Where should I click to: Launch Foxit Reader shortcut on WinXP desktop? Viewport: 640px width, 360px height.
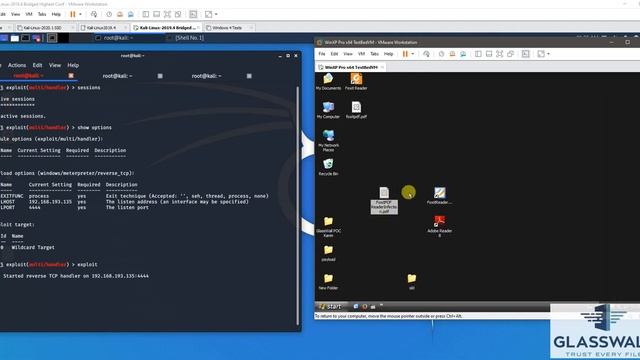pos(356,82)
